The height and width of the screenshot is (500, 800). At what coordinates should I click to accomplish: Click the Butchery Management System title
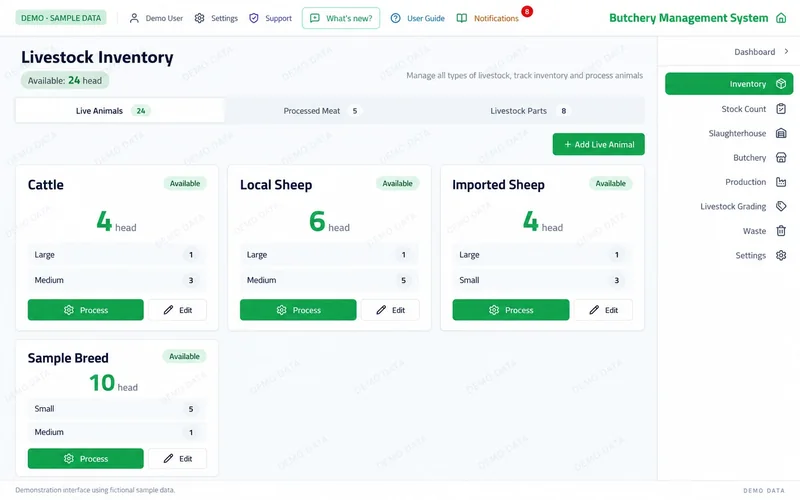coord(688,18)
